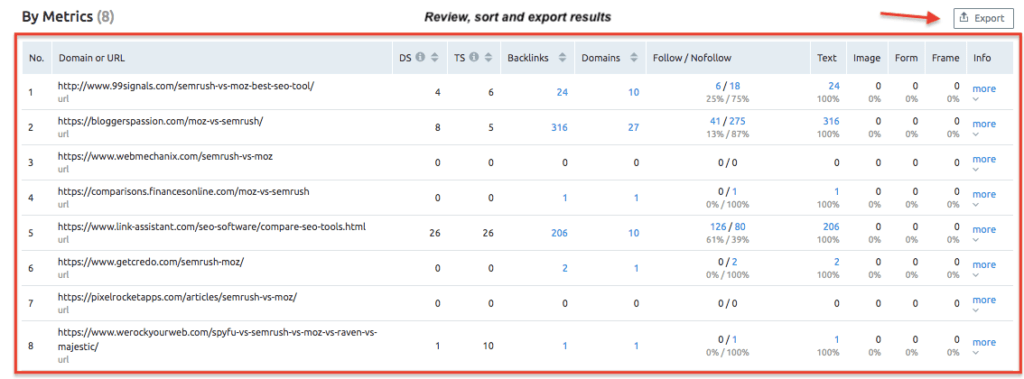Expand more info for werockyourweb row
This screenshot has width=1024, height=379.
(x=984, y=342)
